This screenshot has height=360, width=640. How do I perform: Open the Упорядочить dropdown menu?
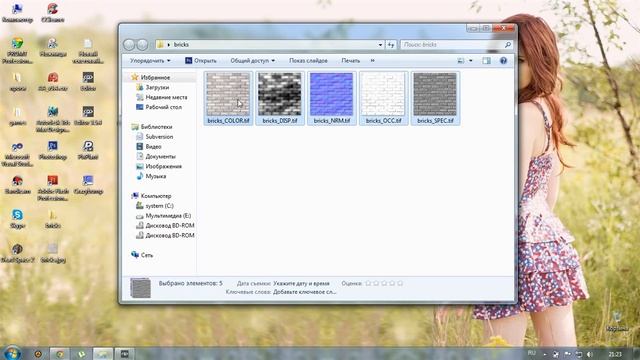[150, 60]
